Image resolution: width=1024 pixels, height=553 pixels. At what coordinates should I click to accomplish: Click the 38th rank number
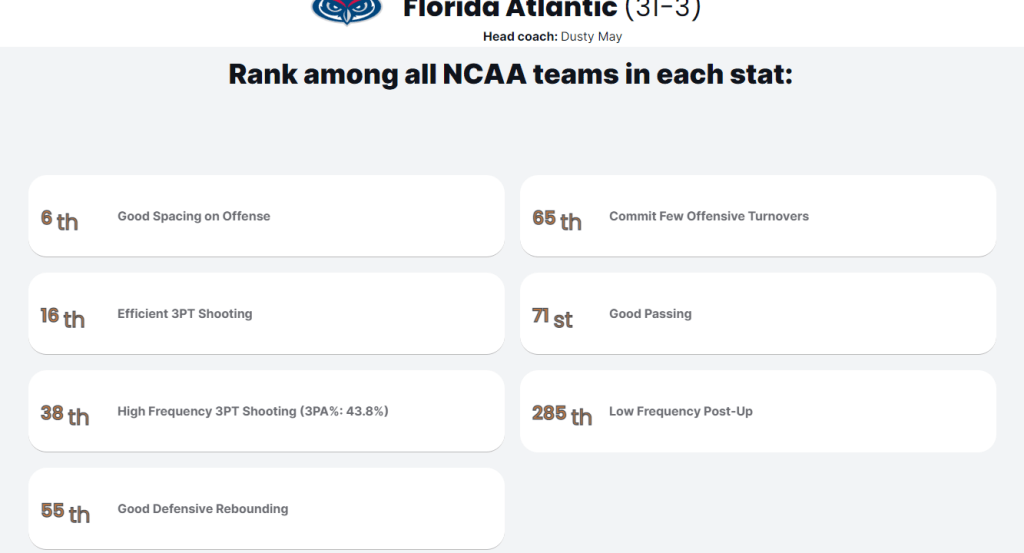click(x=64, y=413)
